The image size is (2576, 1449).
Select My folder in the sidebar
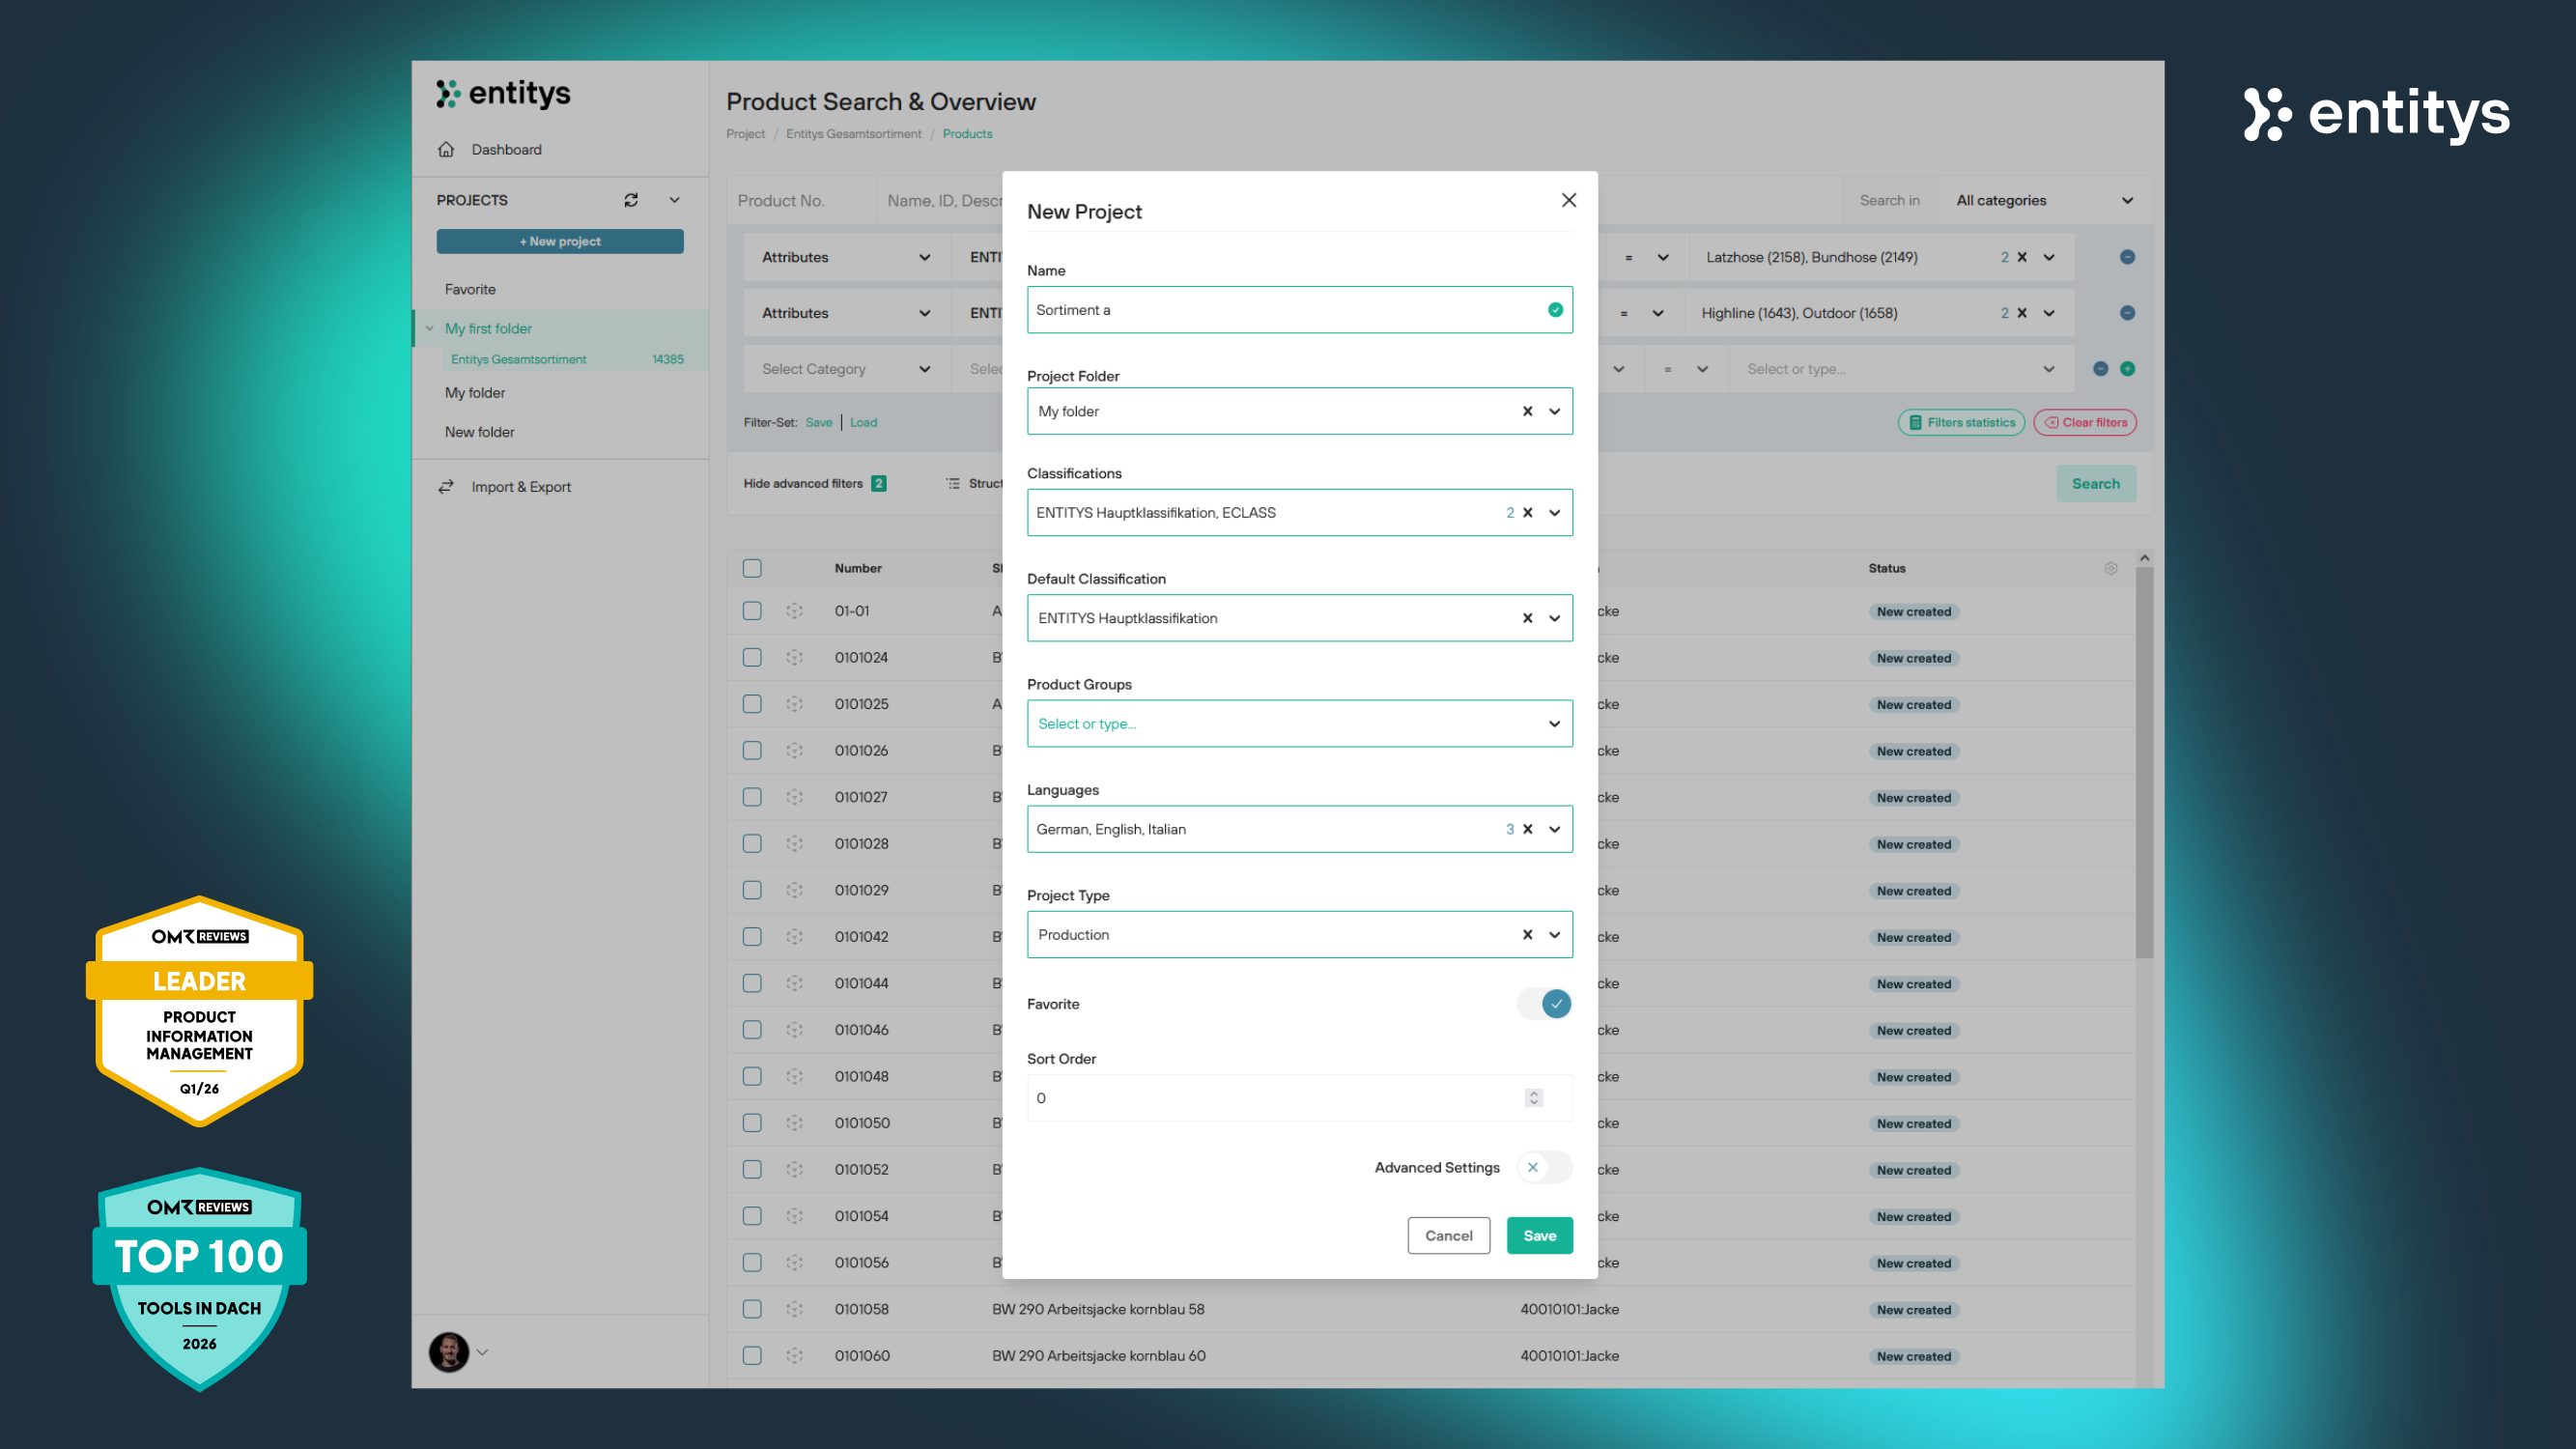475,393
